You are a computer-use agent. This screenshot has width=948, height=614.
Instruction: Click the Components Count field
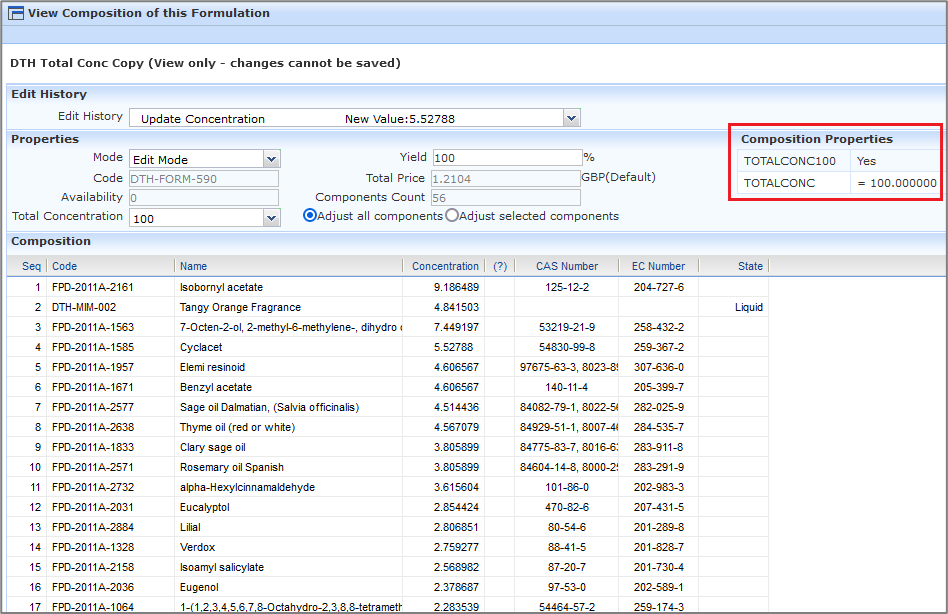(505, 198)
